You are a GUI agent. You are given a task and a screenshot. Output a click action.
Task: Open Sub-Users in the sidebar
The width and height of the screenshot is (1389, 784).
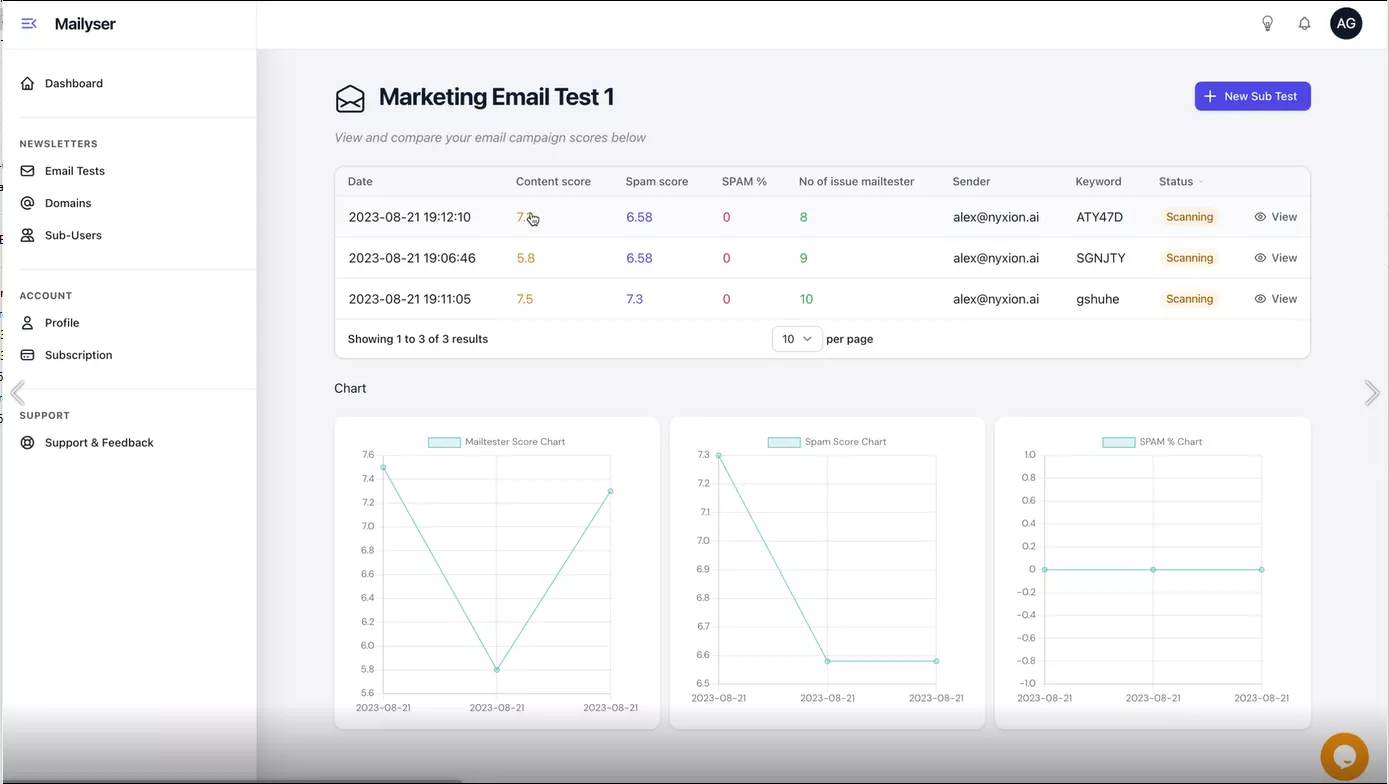73,235
